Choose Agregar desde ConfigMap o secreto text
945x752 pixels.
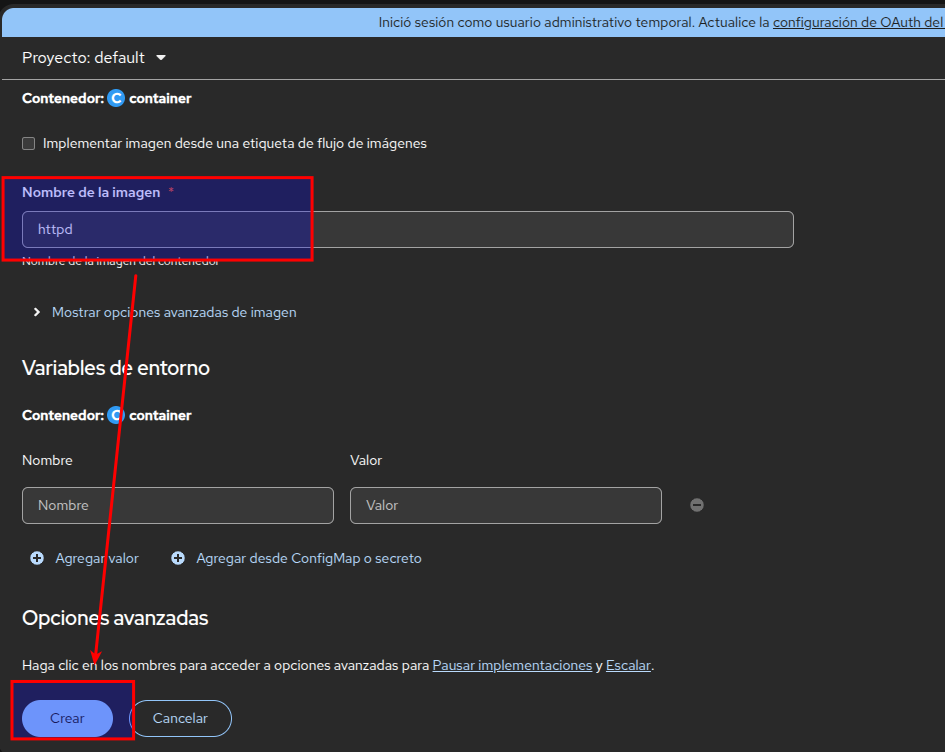coord(308,559)
